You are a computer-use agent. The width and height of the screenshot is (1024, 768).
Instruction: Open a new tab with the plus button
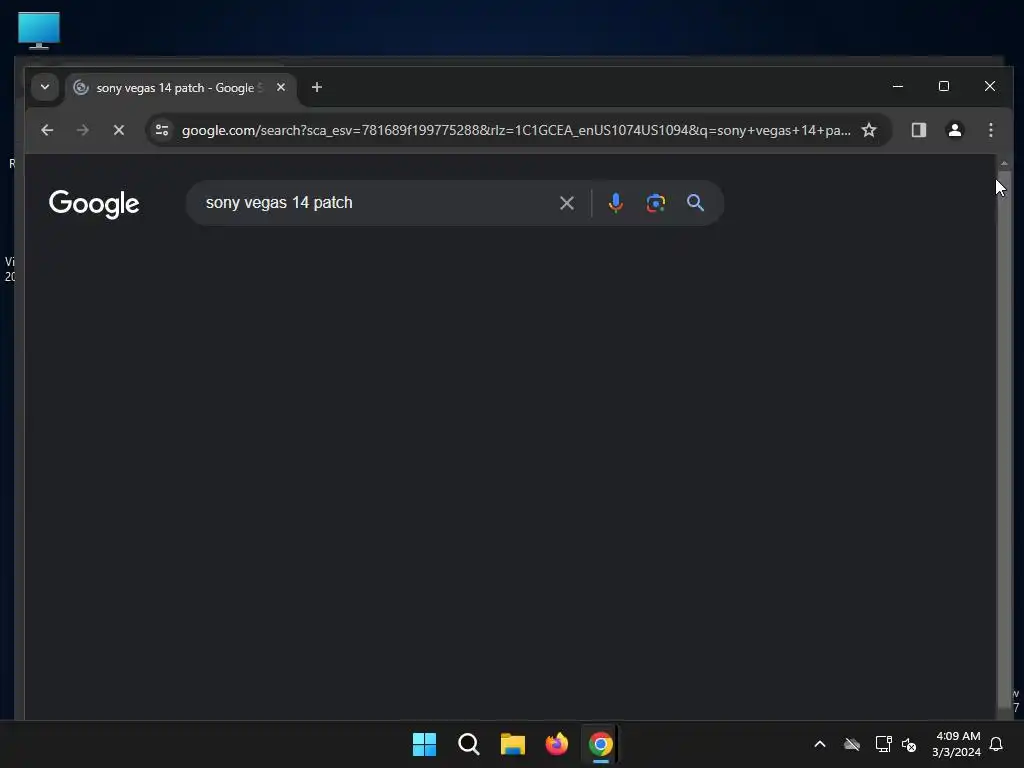coord(317,87)
